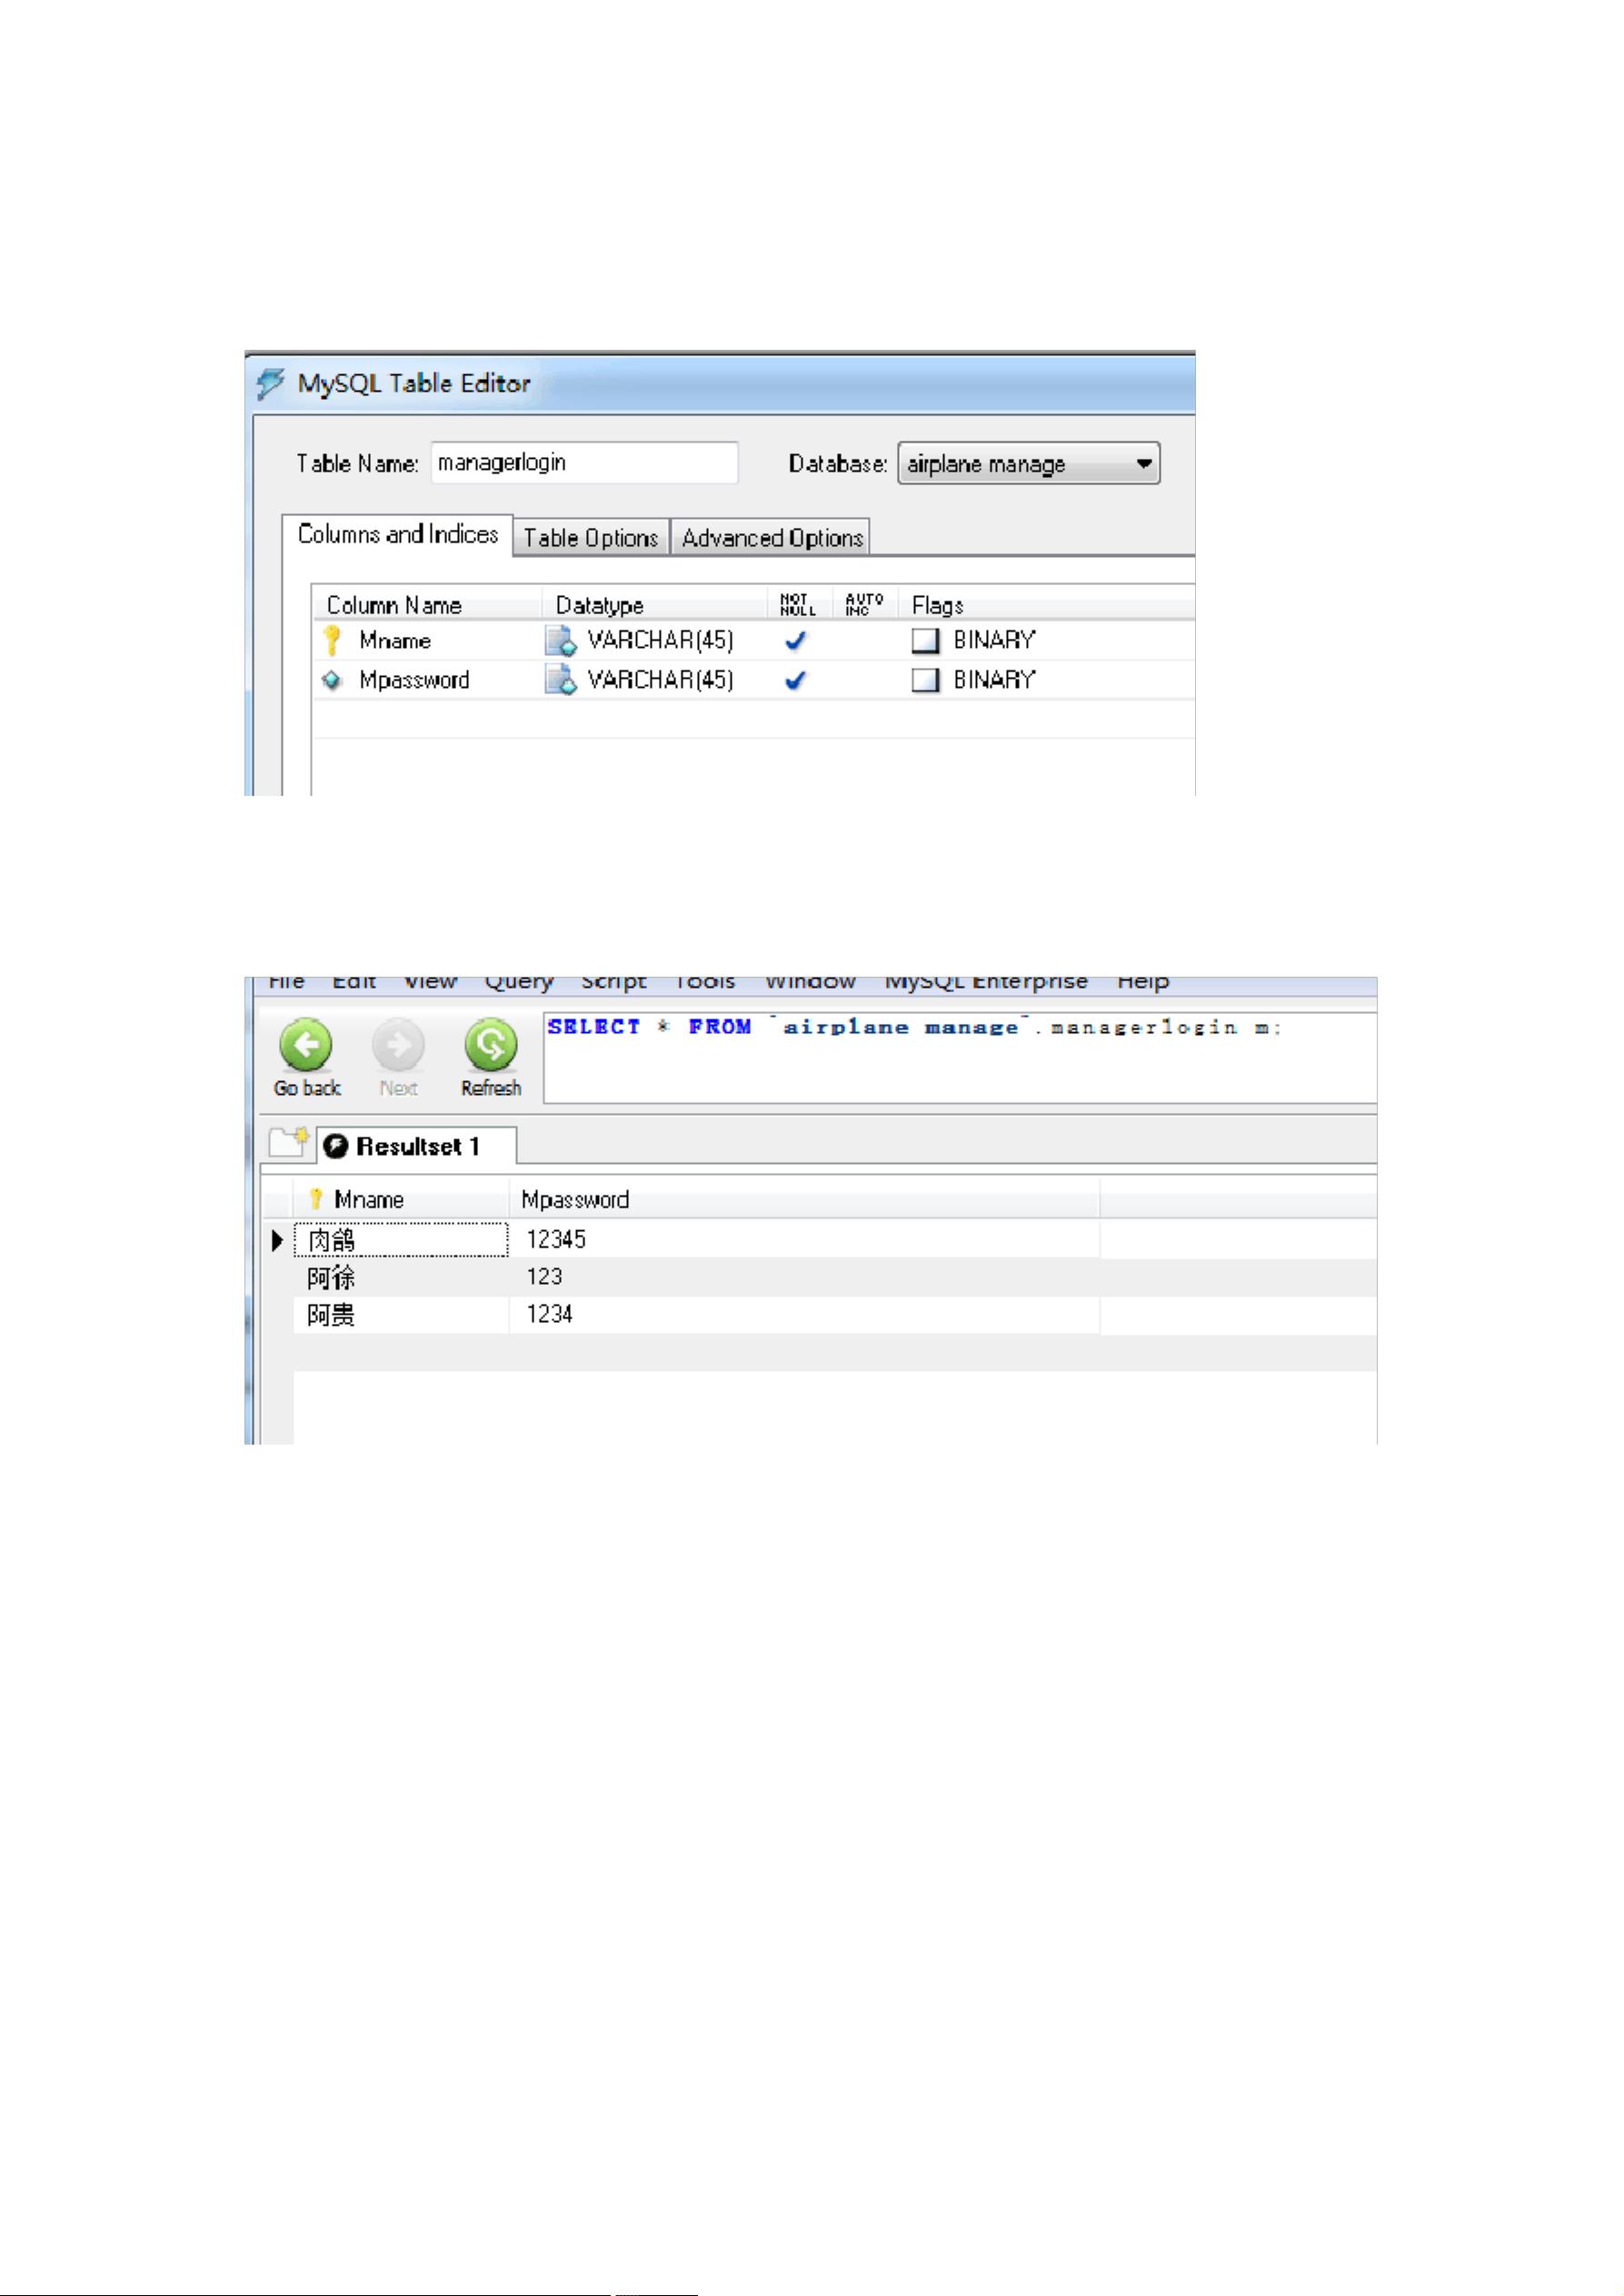Viewport: 1624px width, 2296px height.
Task: Open the Table Options tab
Action: tap(591, 538)
